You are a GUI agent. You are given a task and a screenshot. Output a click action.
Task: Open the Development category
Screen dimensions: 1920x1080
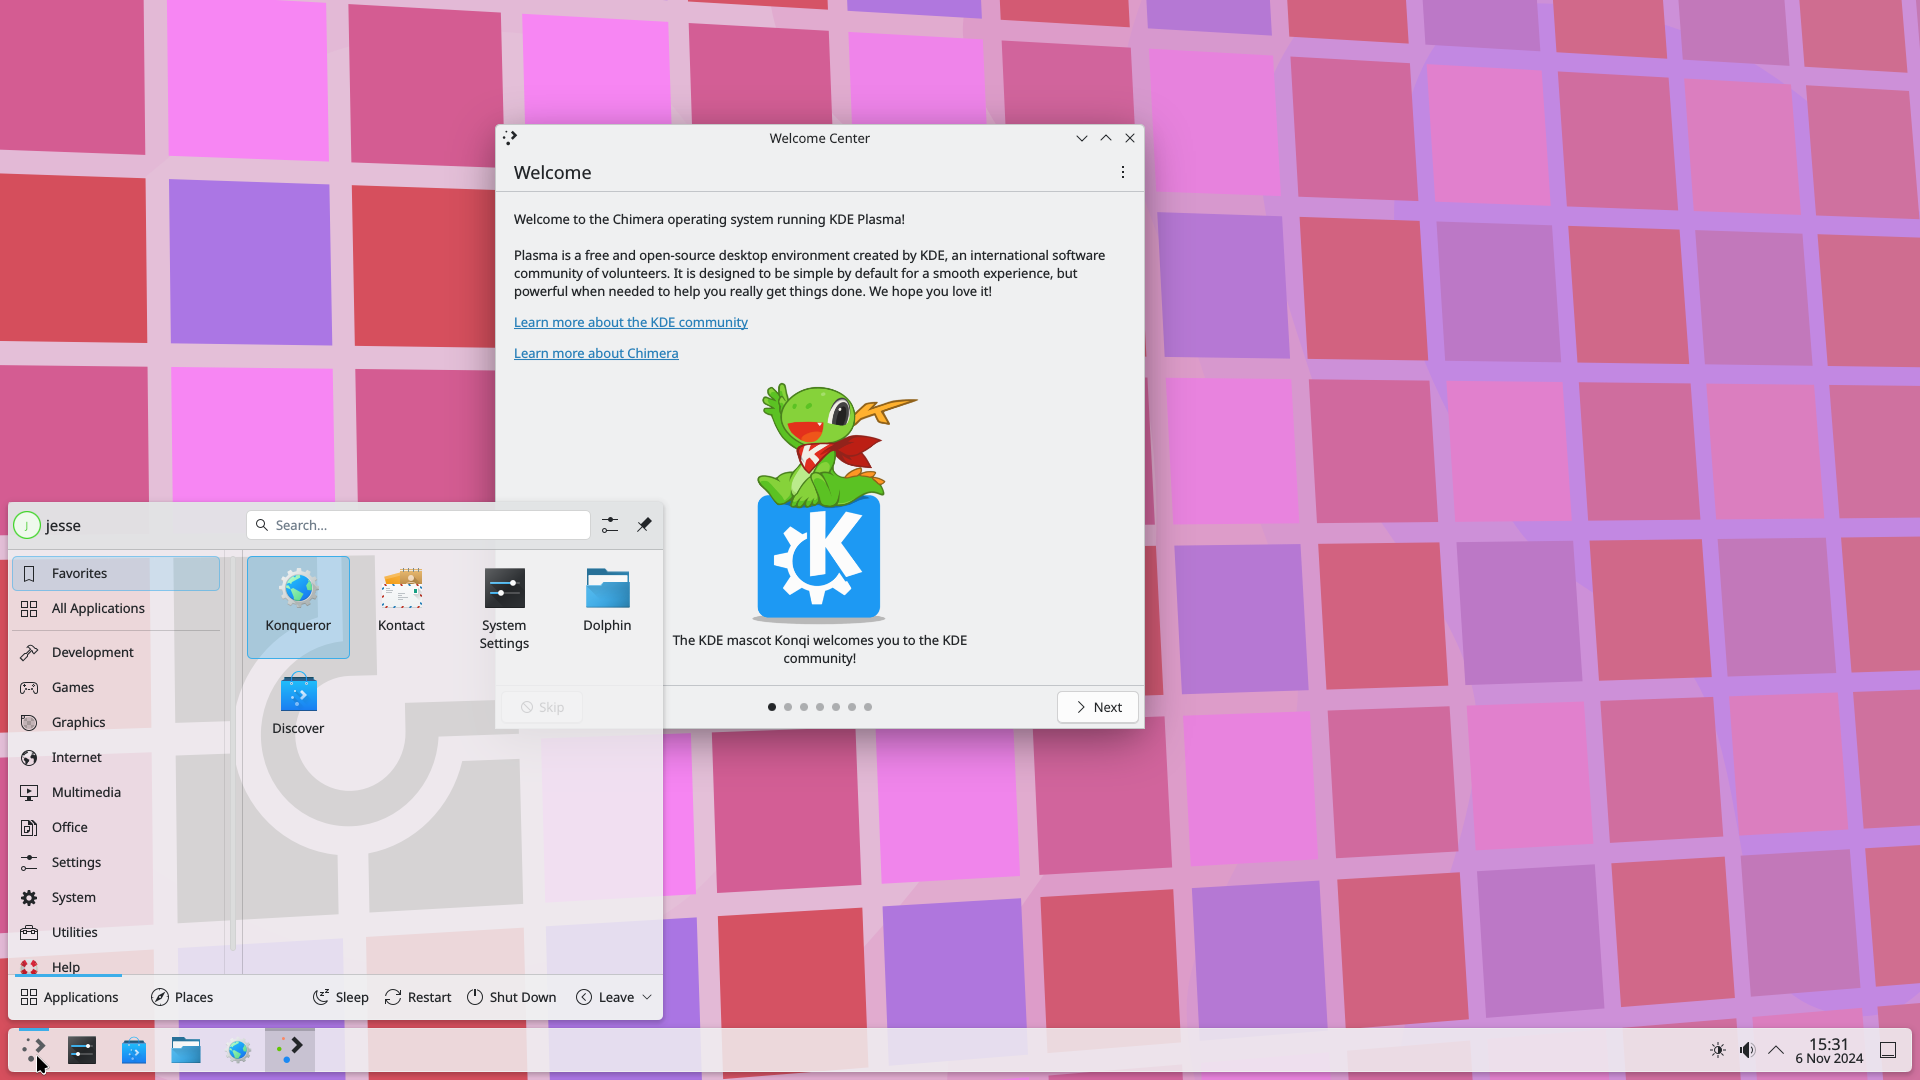click(116, 652)
